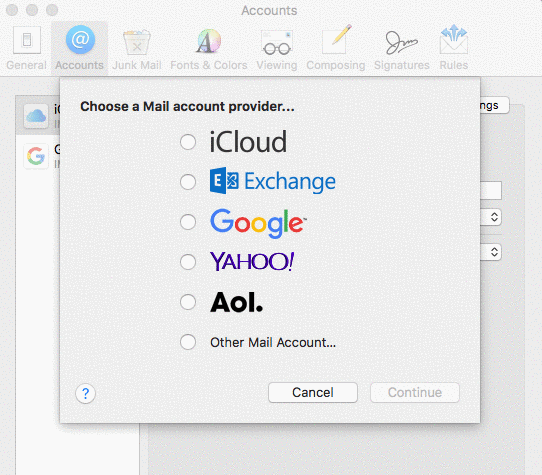Select the Aol. radio button
The image size is (542, 475).
coord(188,302)
